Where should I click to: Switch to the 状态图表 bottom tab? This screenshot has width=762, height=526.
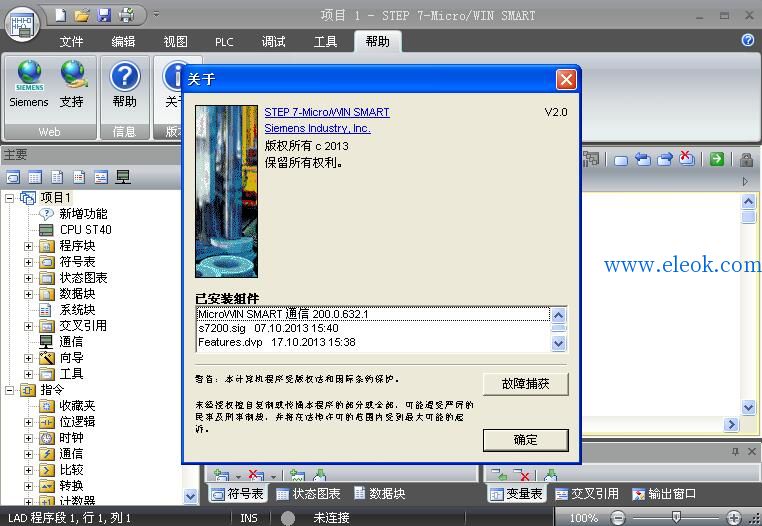(308, 494)
